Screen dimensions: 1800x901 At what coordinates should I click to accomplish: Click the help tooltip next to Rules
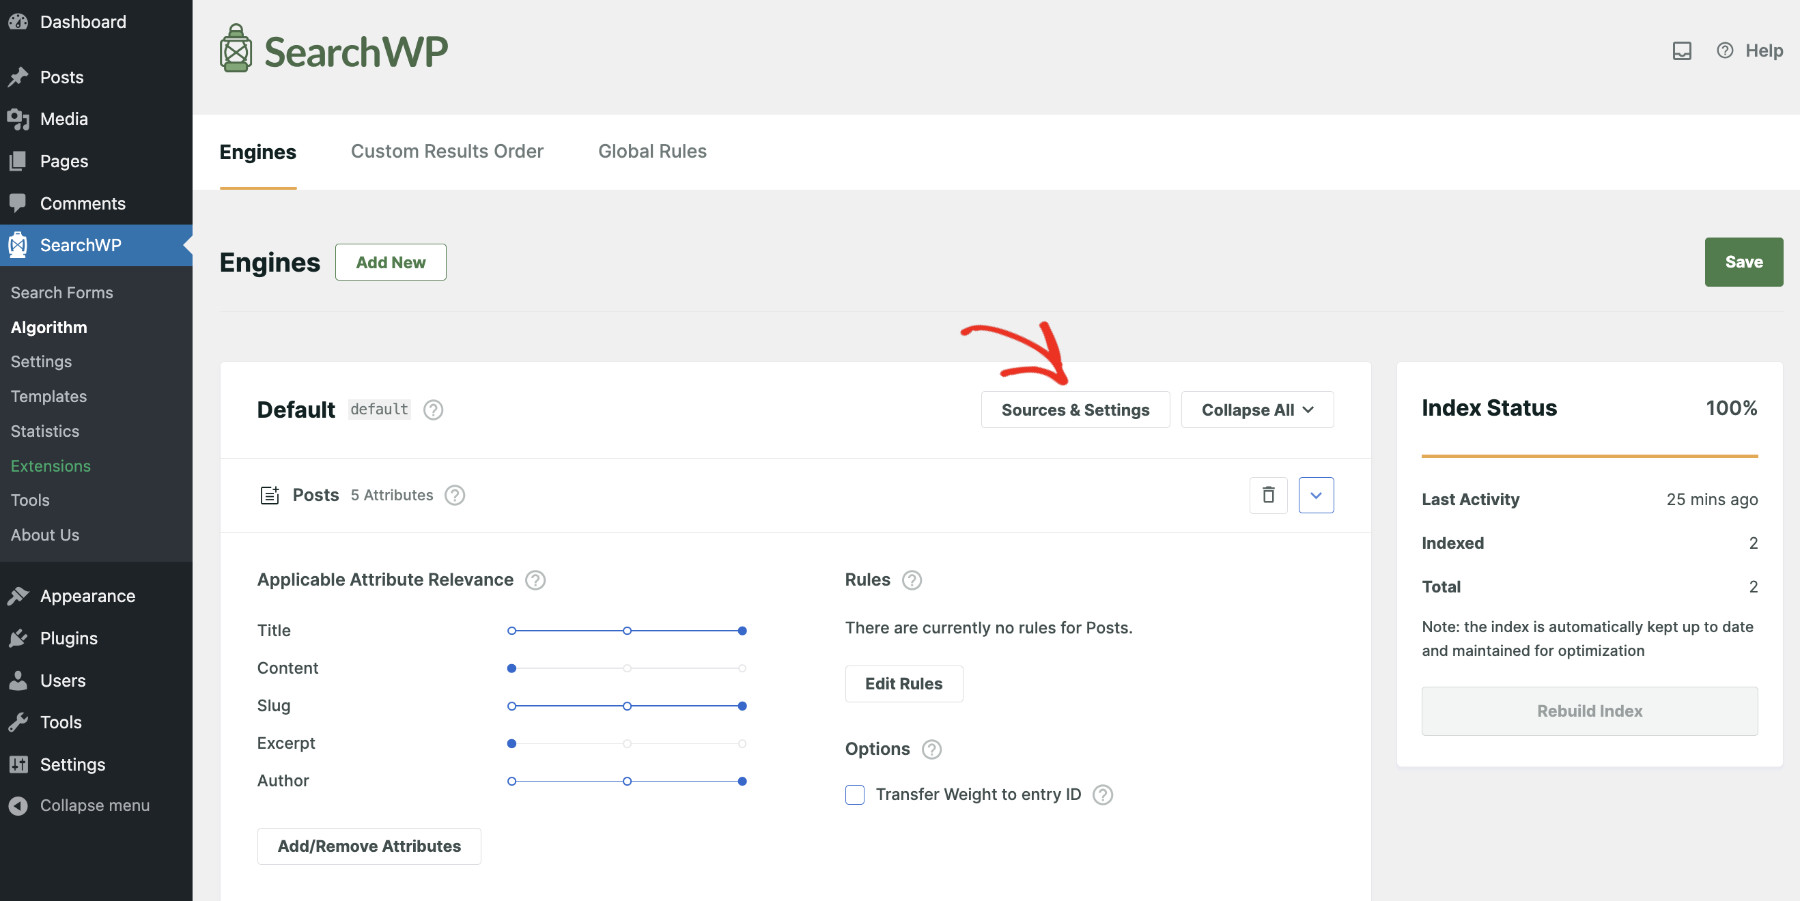click(911, 580)
